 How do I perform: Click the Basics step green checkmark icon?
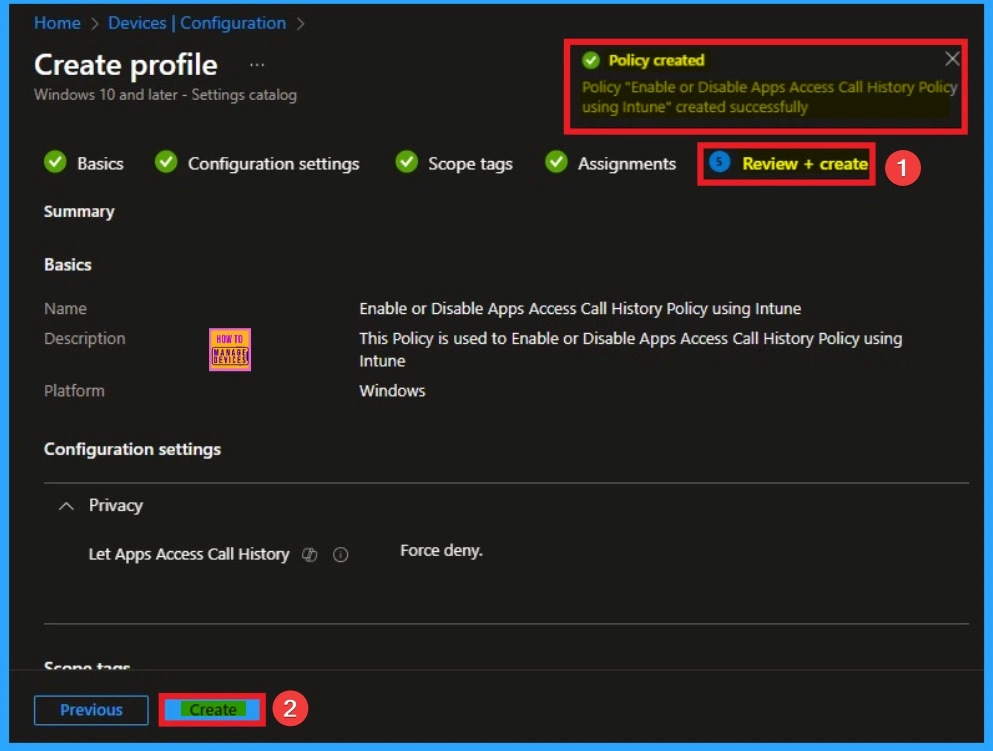tap(55, 161)
